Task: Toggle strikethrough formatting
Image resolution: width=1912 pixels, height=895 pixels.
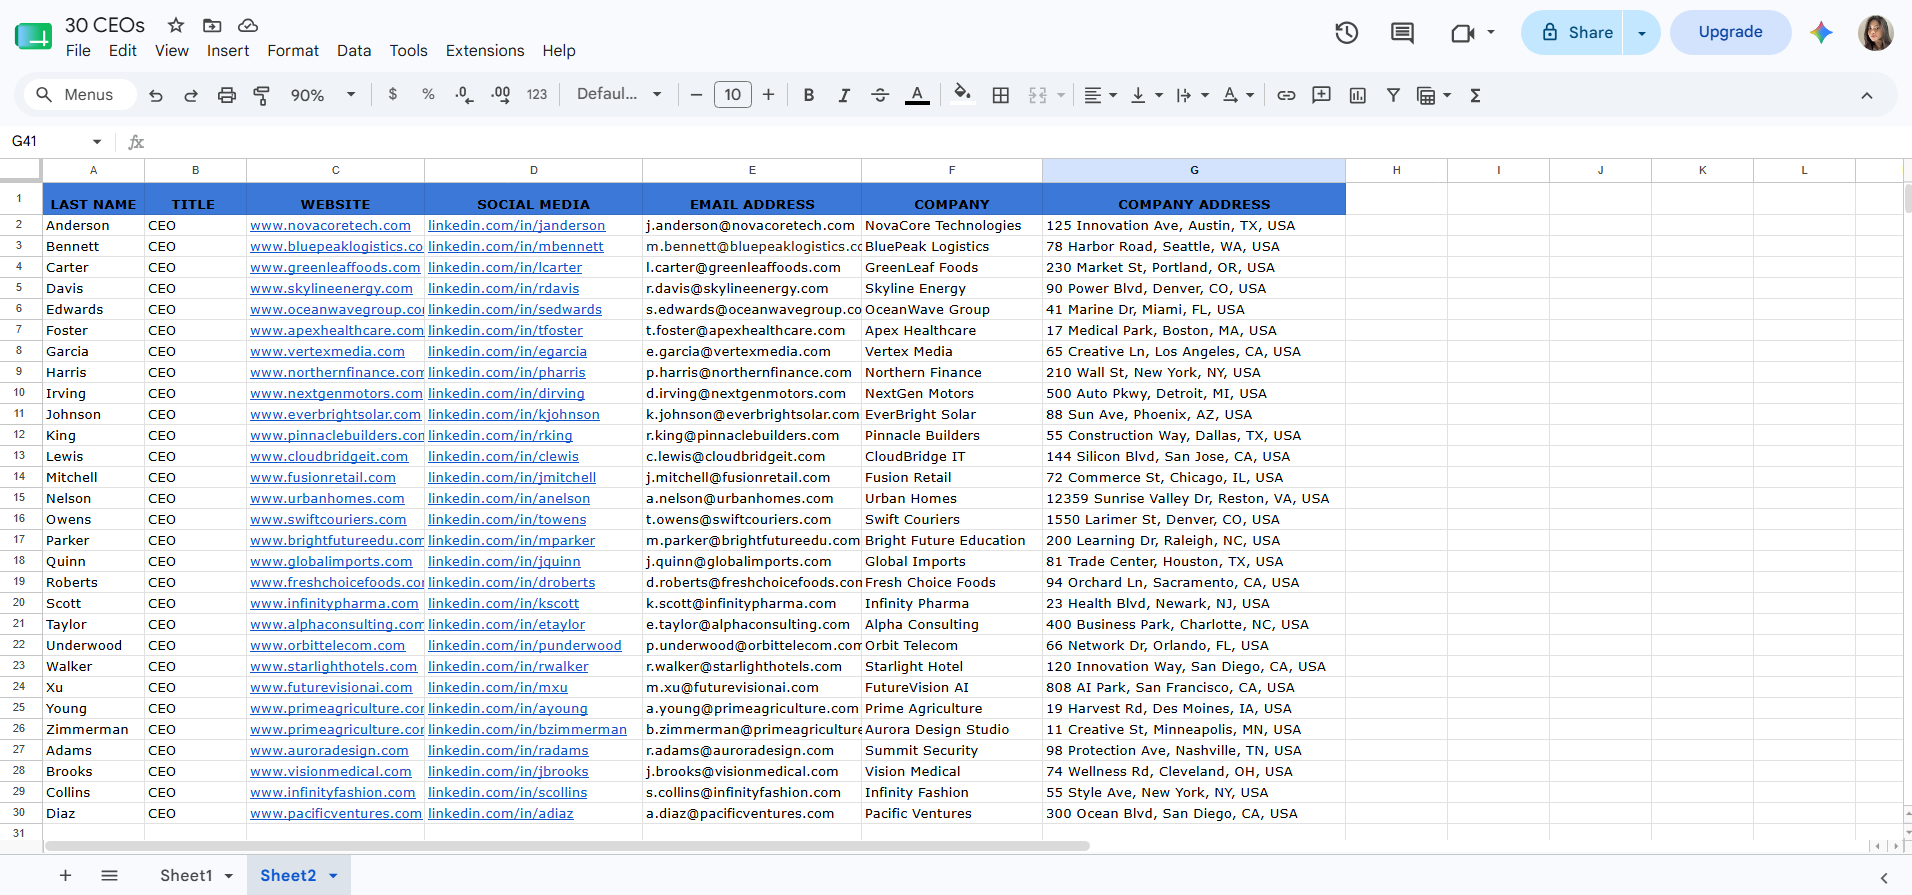Action: click(880, 95)
